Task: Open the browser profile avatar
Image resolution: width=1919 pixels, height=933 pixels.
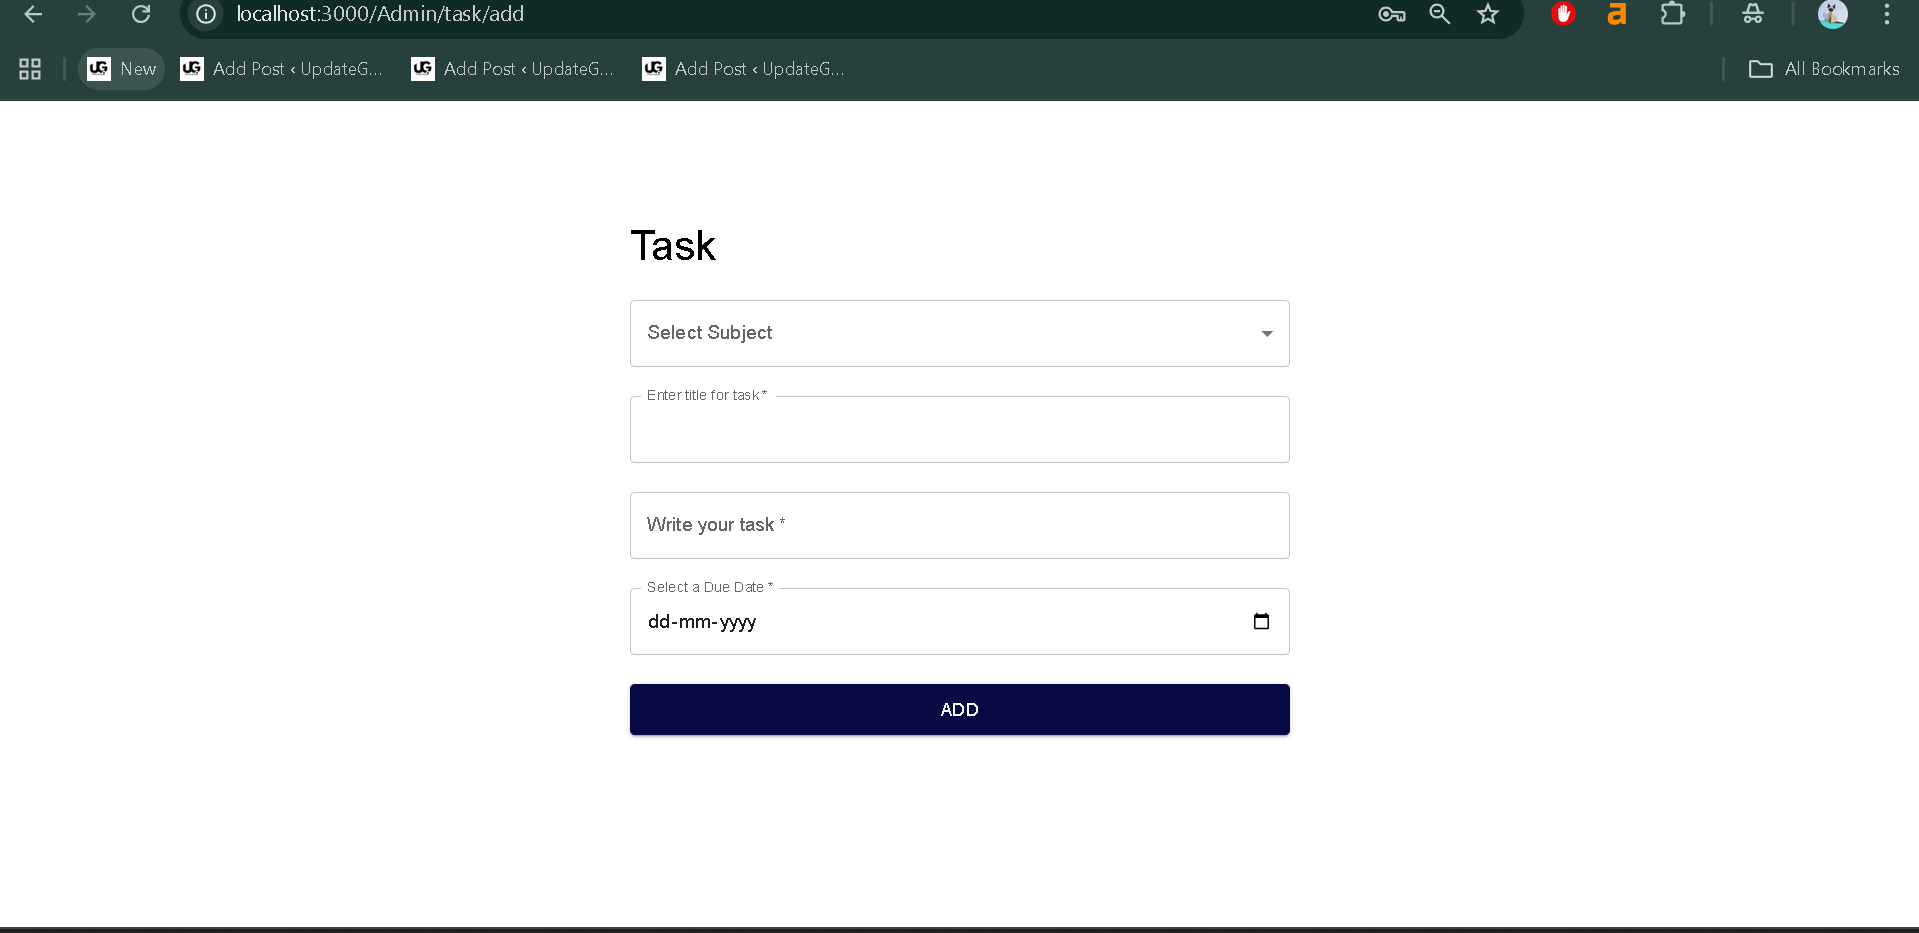Action: [1833, 14]
